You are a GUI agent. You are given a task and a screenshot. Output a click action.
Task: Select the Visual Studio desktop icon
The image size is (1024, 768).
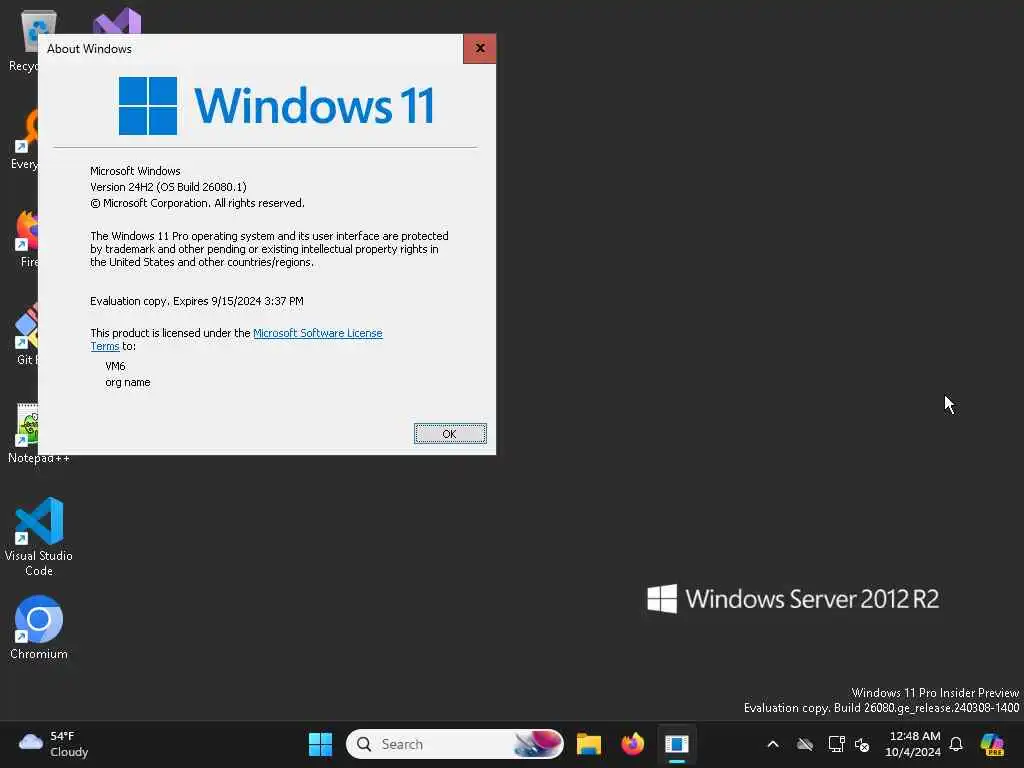[x=117, y=21]
